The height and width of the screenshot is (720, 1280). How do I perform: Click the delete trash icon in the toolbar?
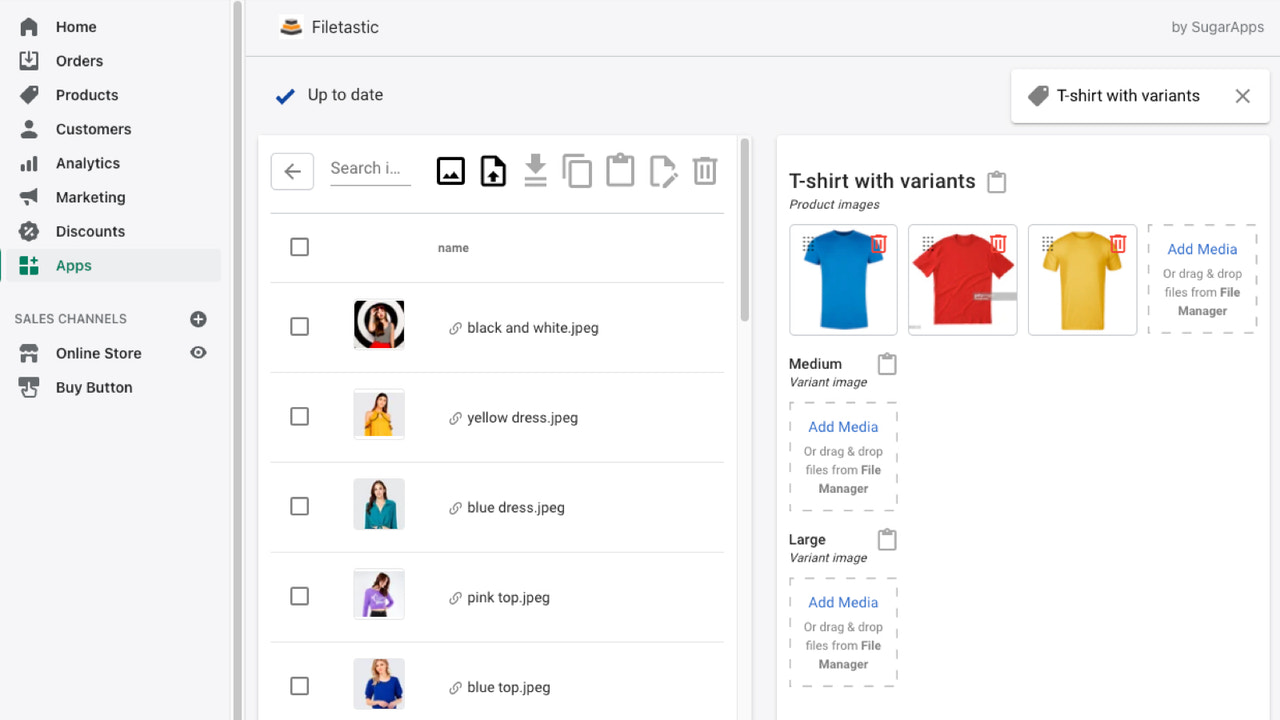point(705,170)
